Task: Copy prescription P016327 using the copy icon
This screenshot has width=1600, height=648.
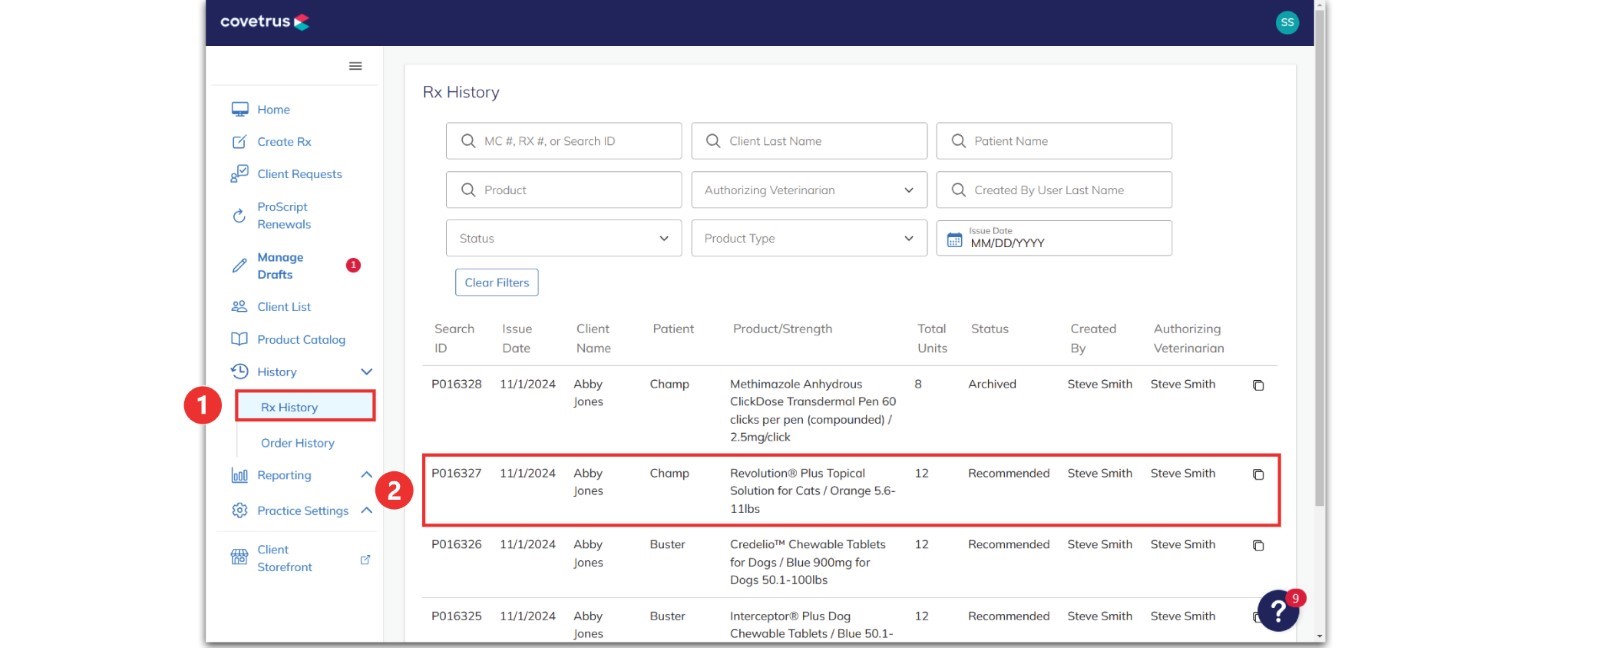Action: 1258,474
